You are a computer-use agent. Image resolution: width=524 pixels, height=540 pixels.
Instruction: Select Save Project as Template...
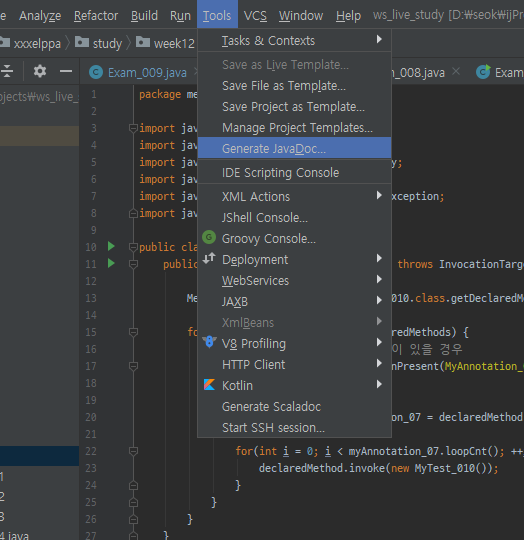[294, 106]
